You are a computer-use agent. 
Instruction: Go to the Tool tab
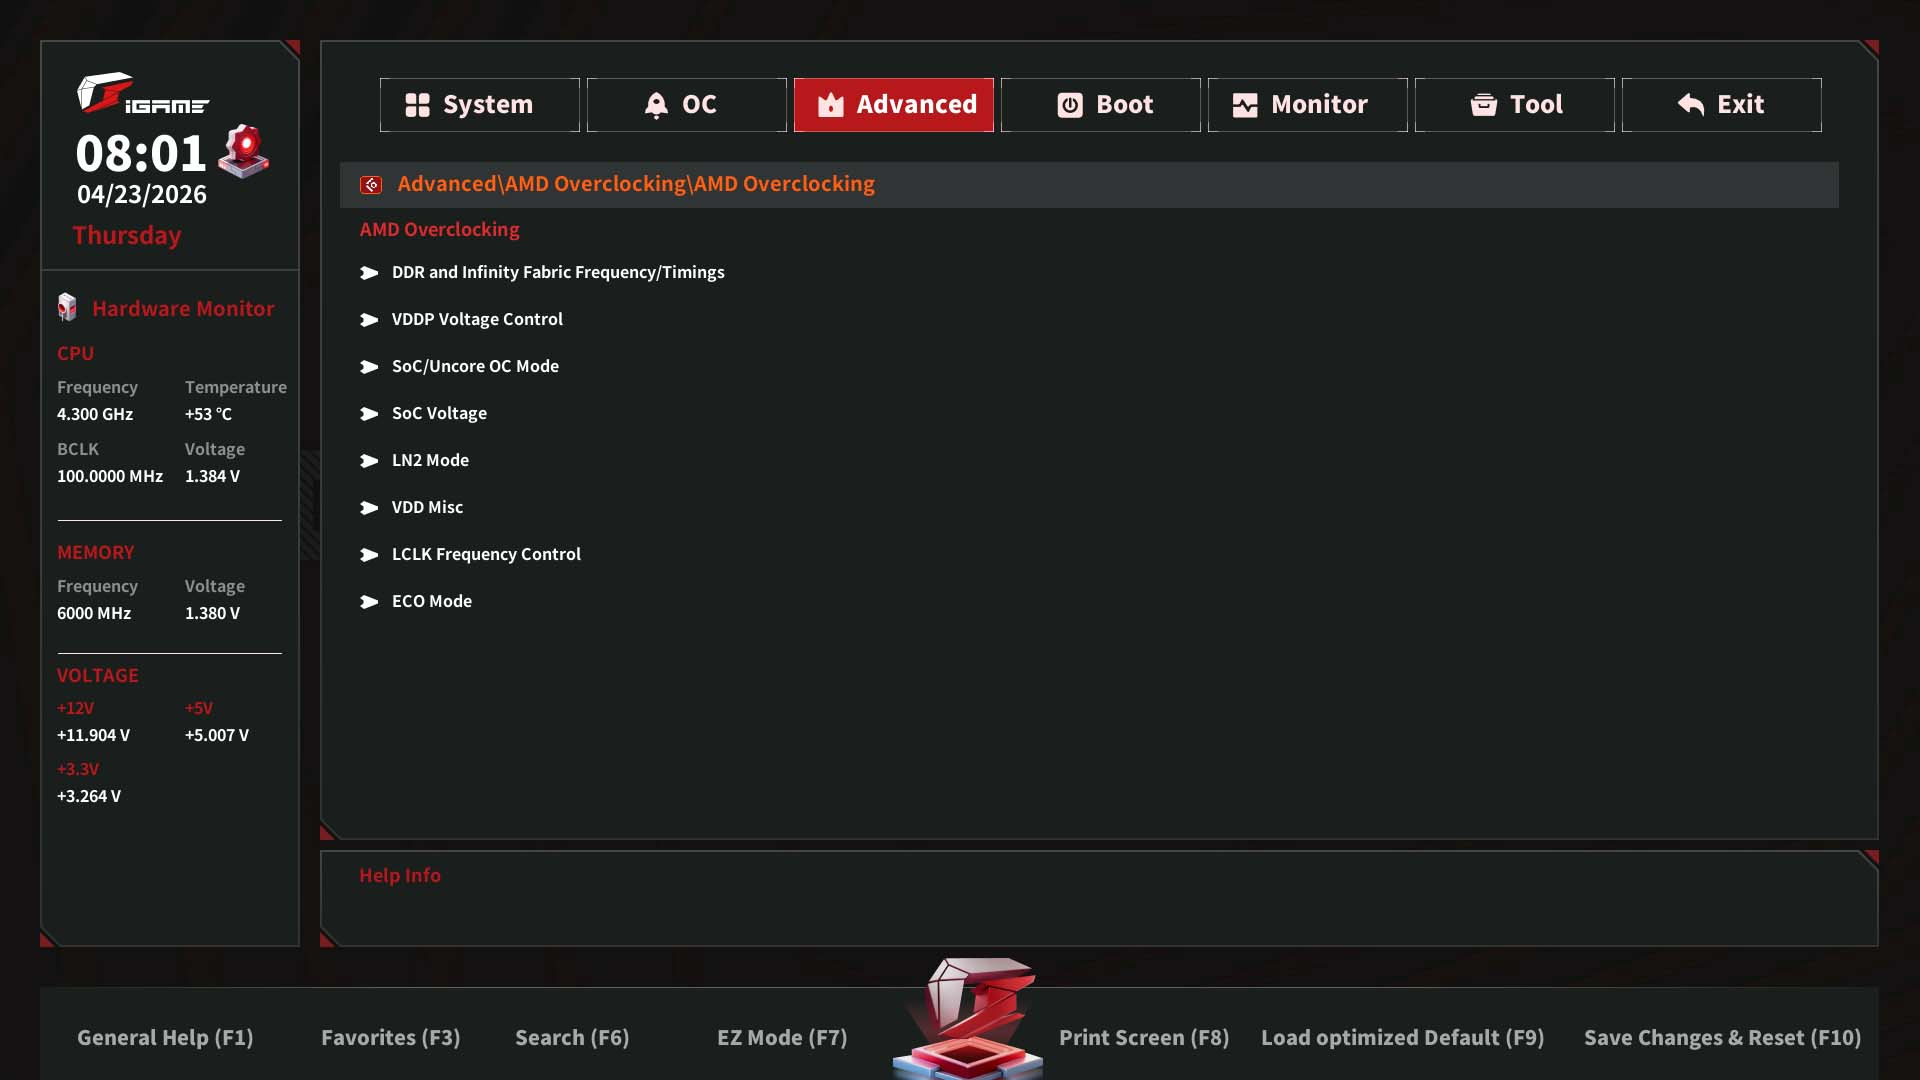tap(1515, 105)
